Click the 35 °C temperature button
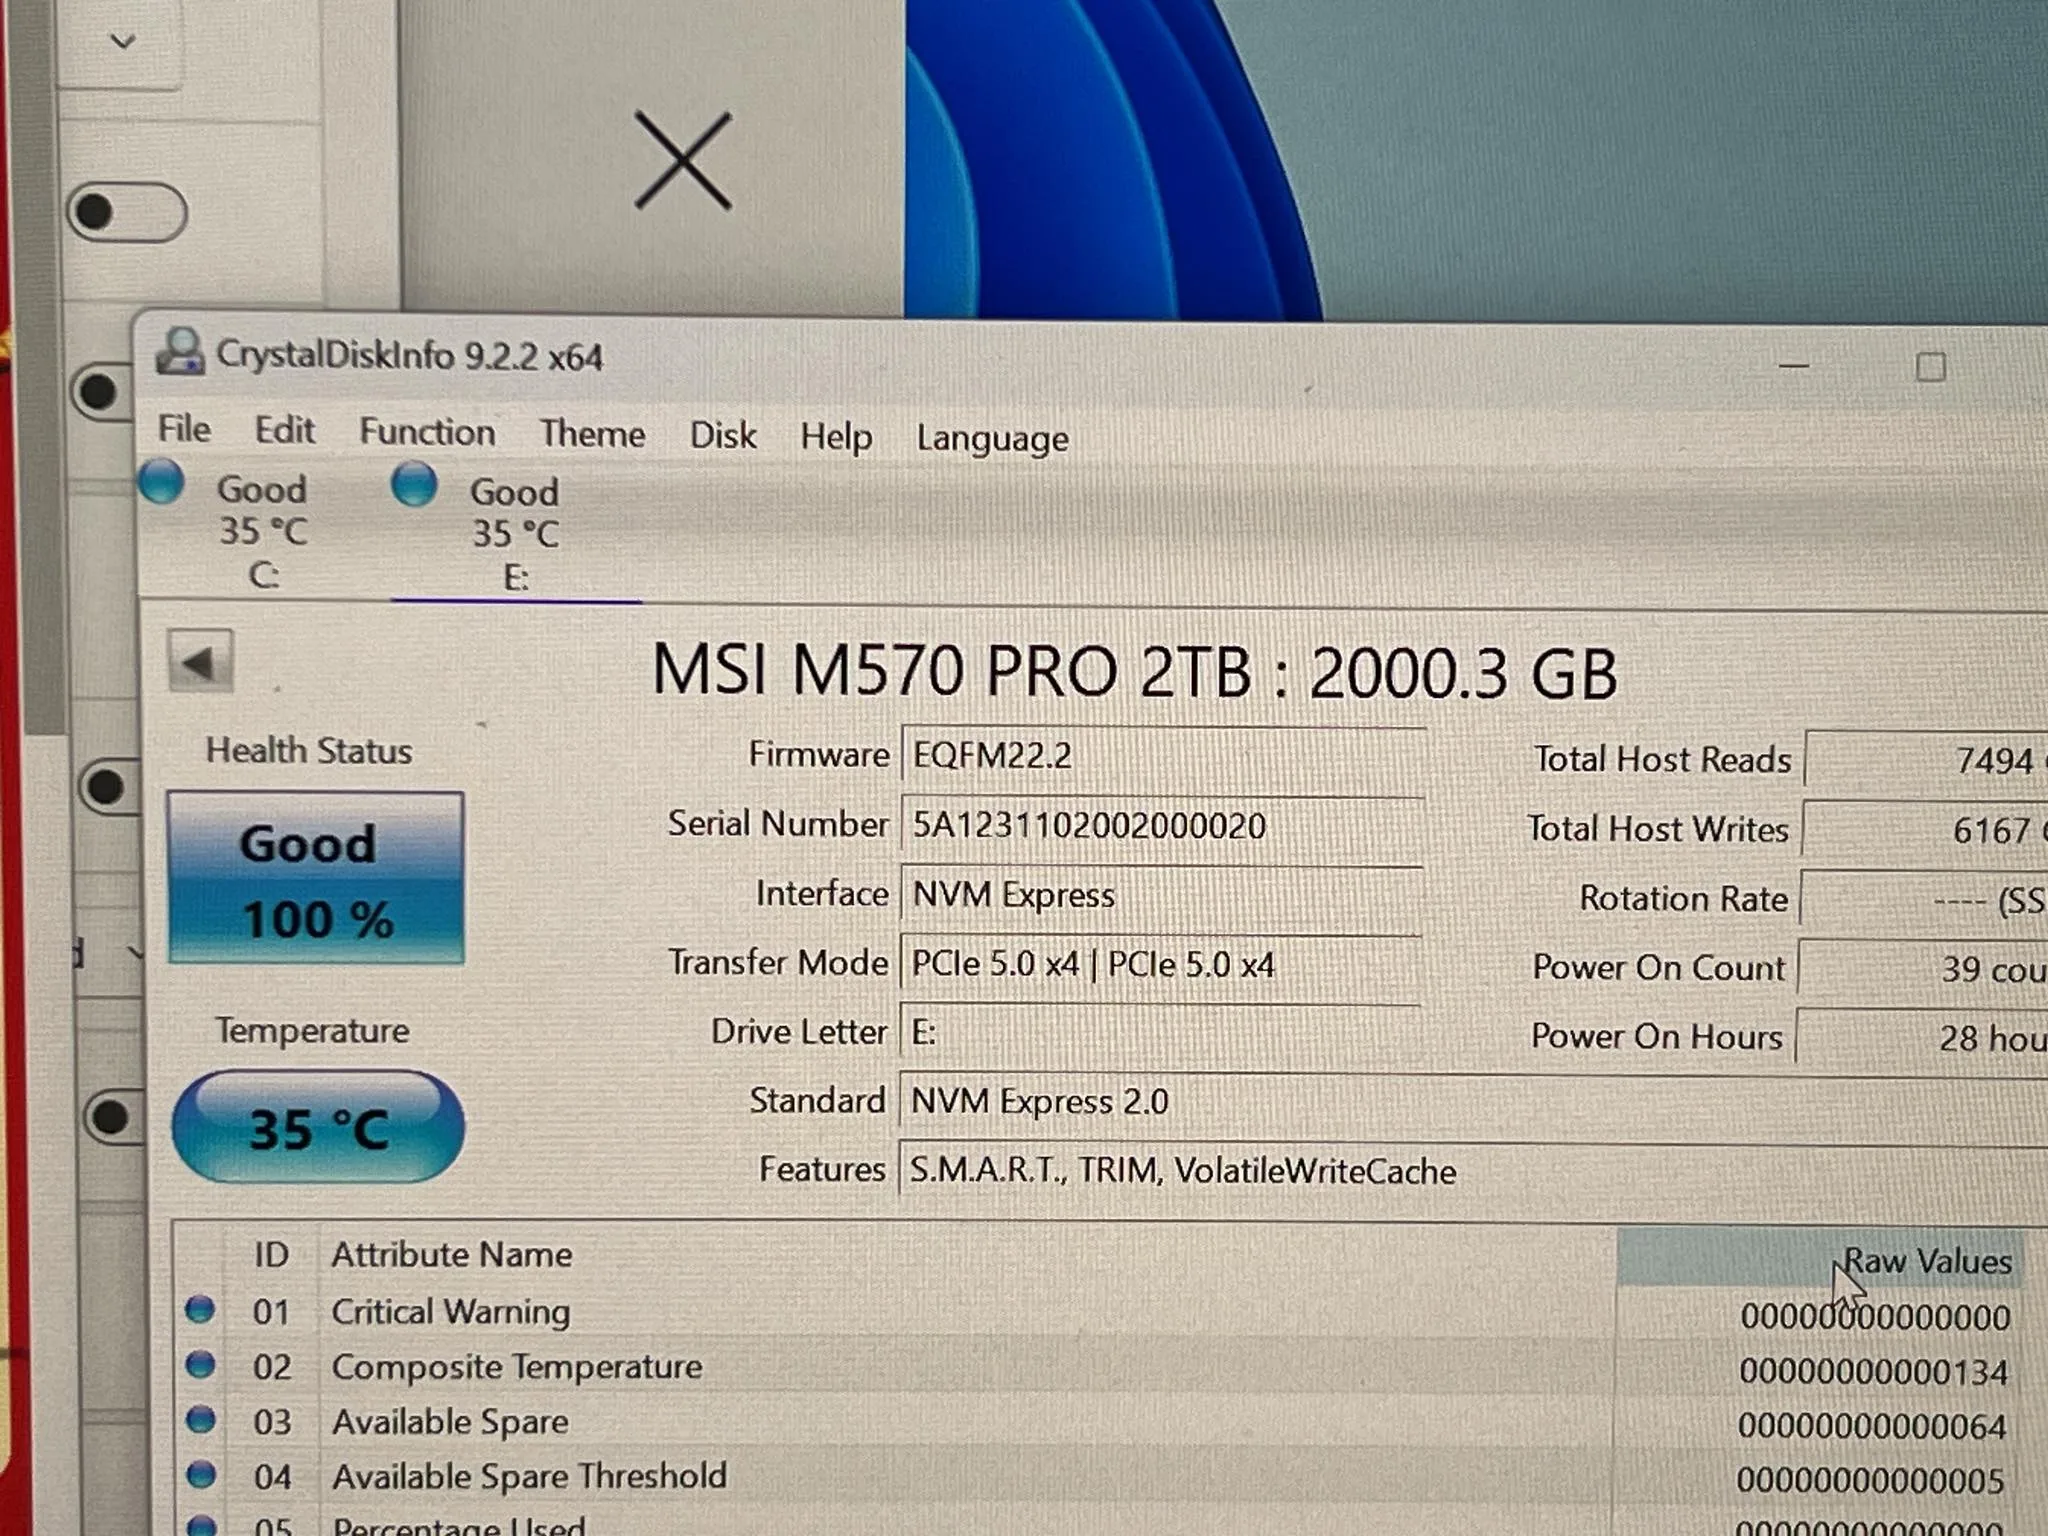 (x=318, y=1128)
